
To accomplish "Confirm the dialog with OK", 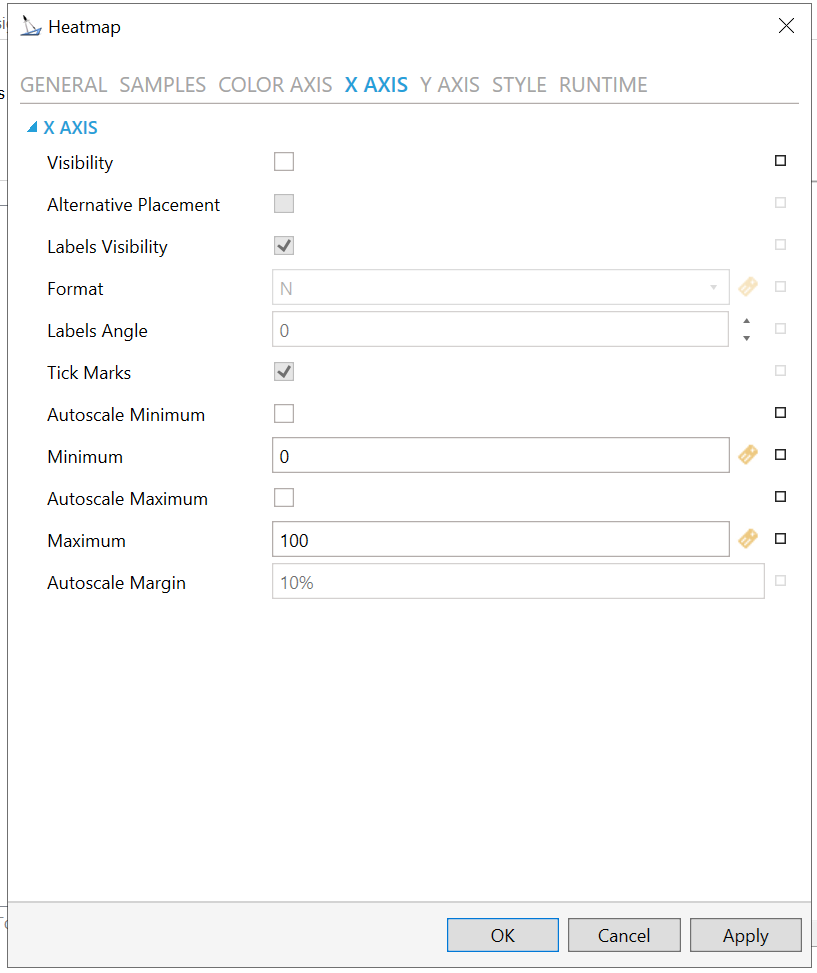I will [502, 936].
